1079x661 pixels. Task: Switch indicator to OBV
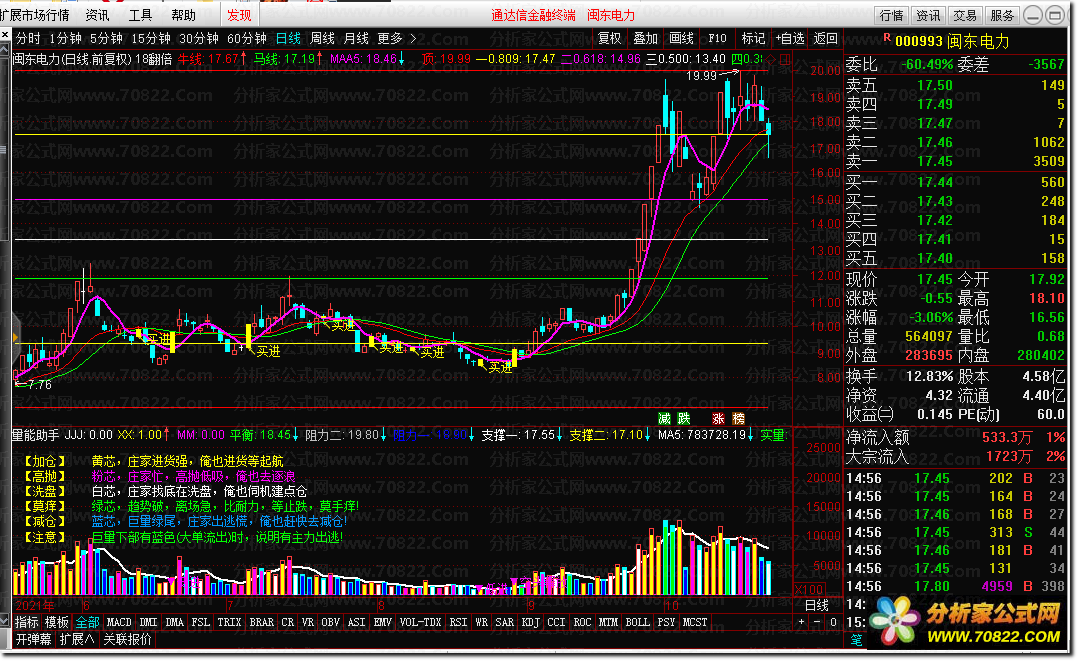click(x=330, y=622)
